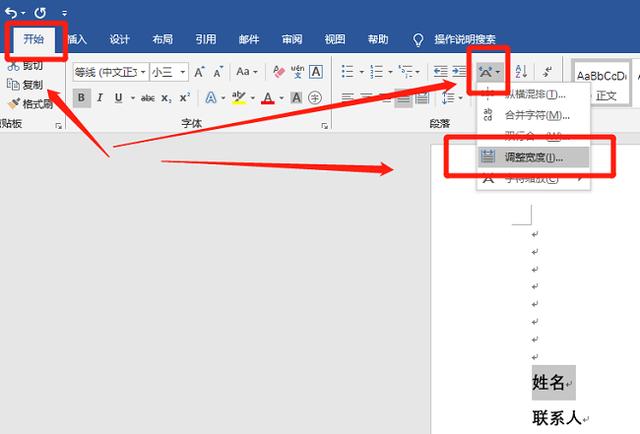Click the clear formatting eraser icon
Image resolution: width=640 pixels, height=434 pixels.
(x=278, y=72)
